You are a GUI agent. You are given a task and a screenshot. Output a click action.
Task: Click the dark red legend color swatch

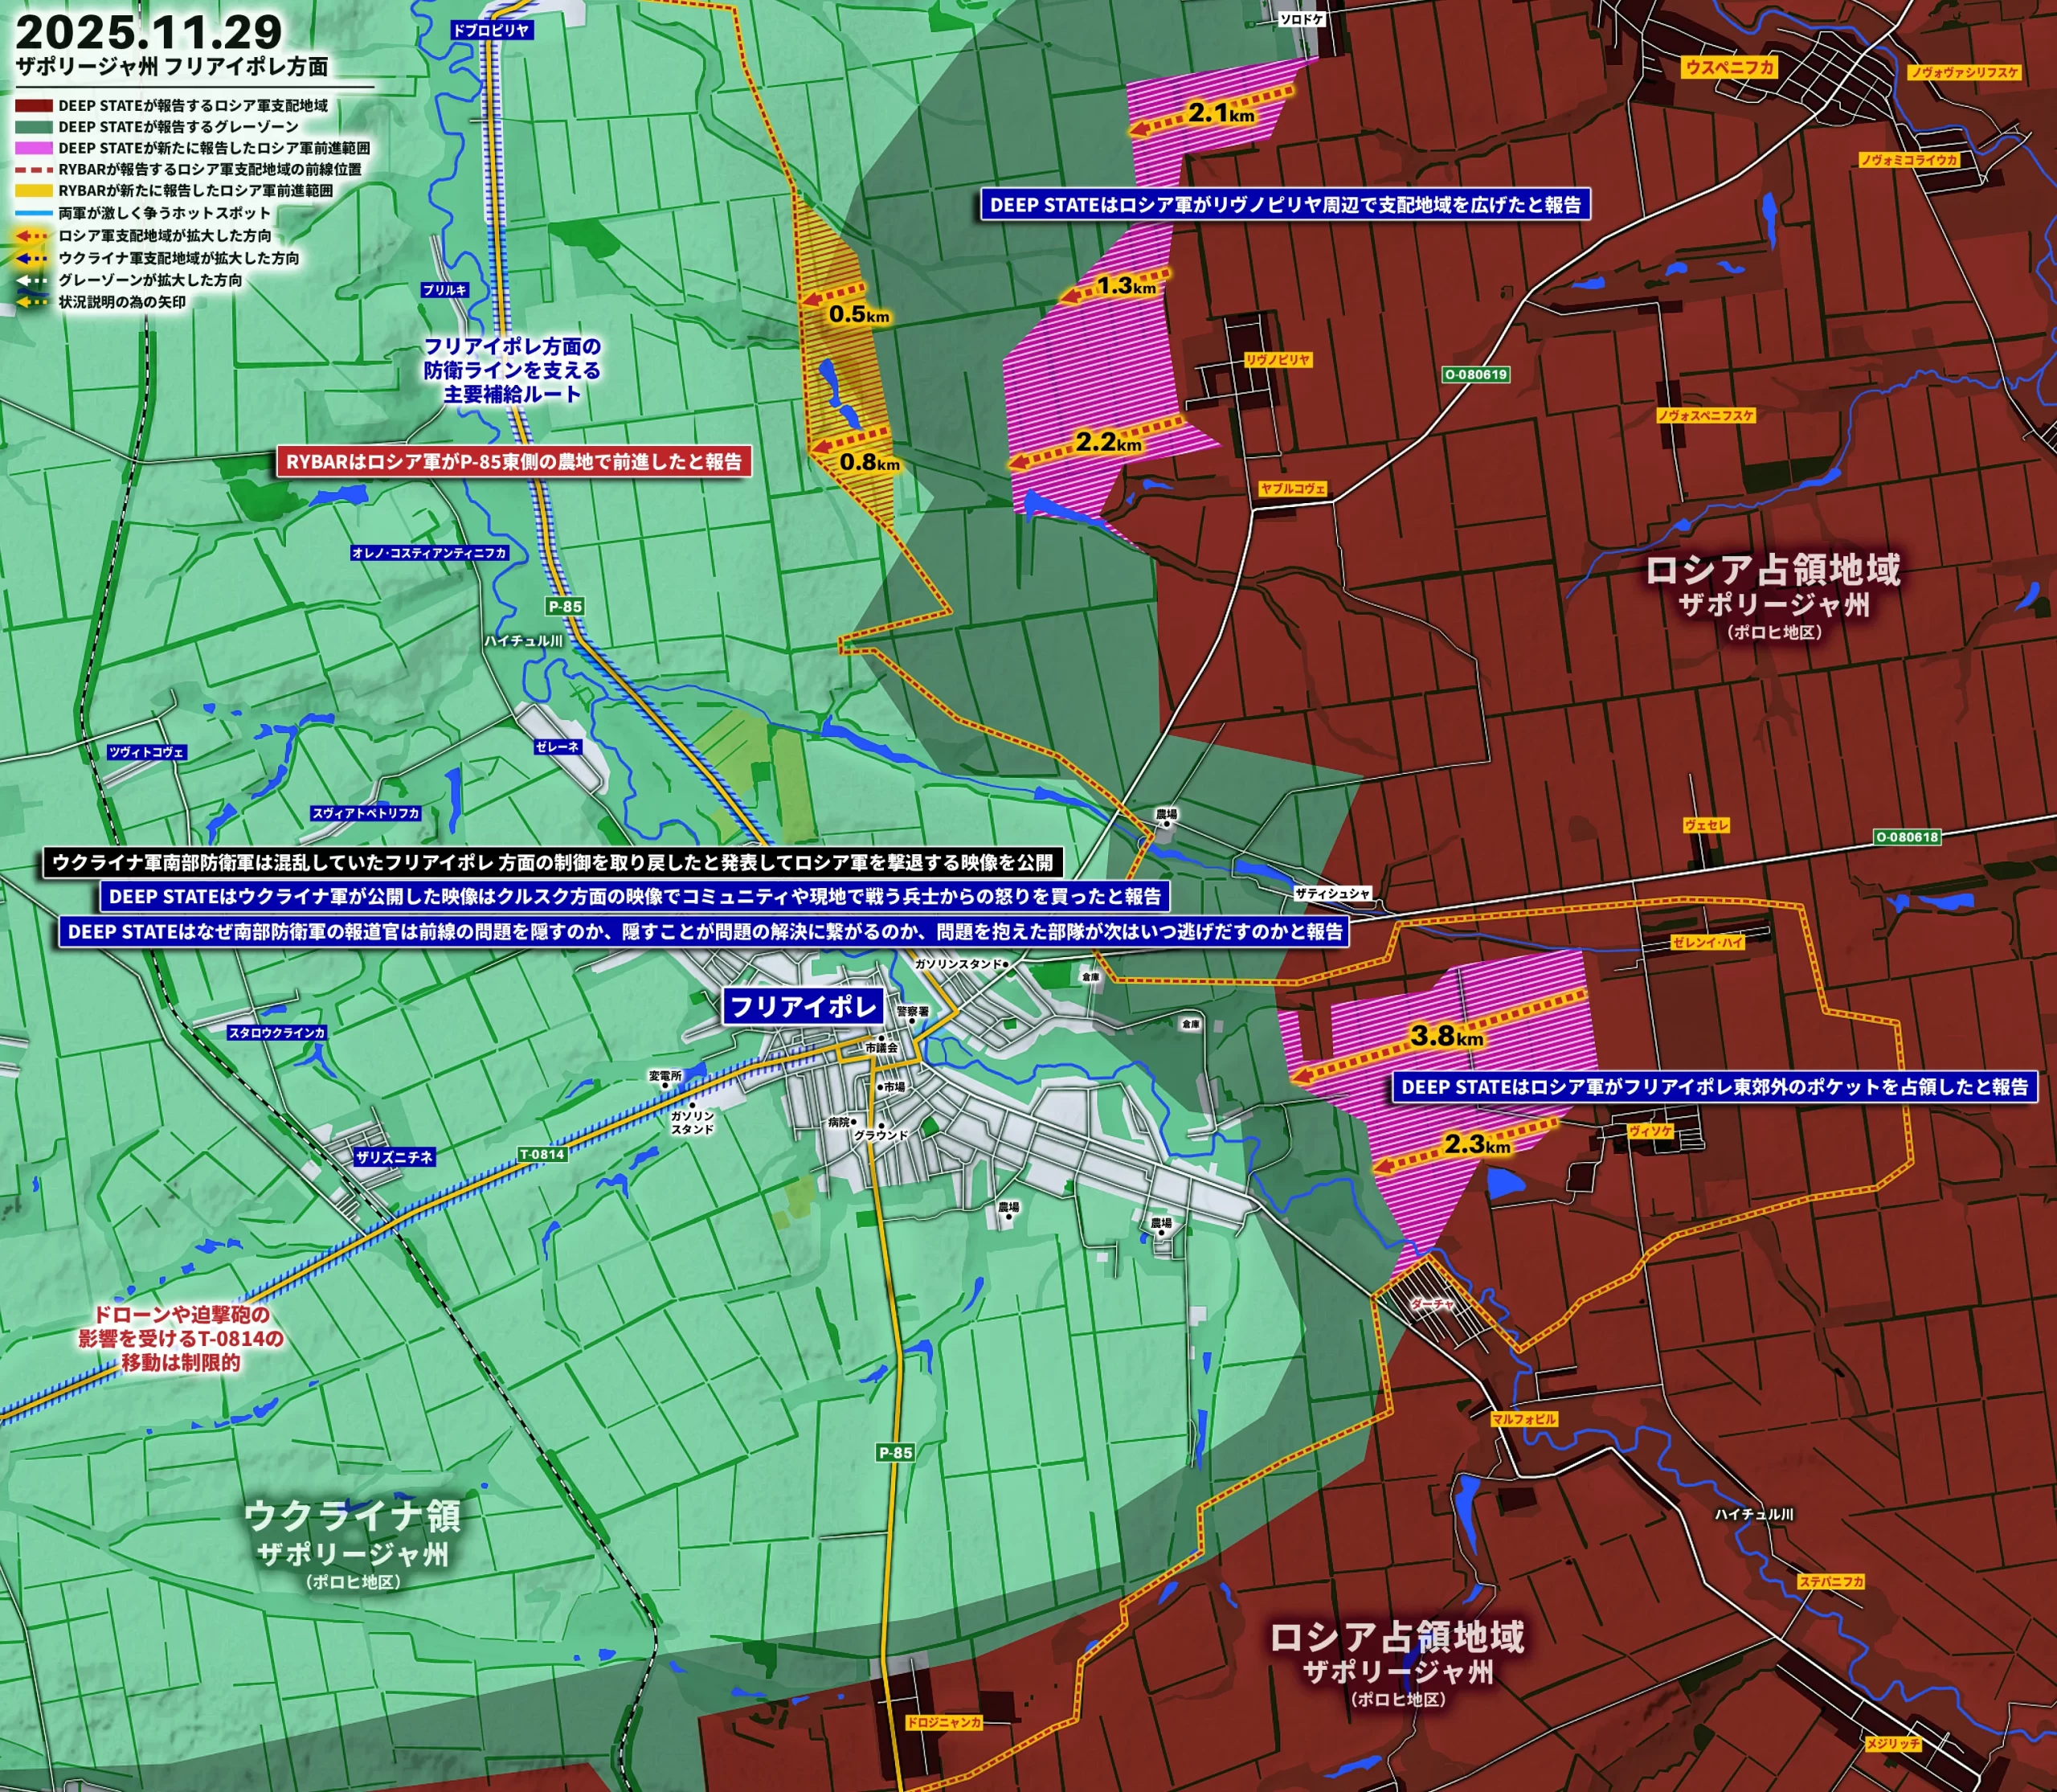coord(34,105)
